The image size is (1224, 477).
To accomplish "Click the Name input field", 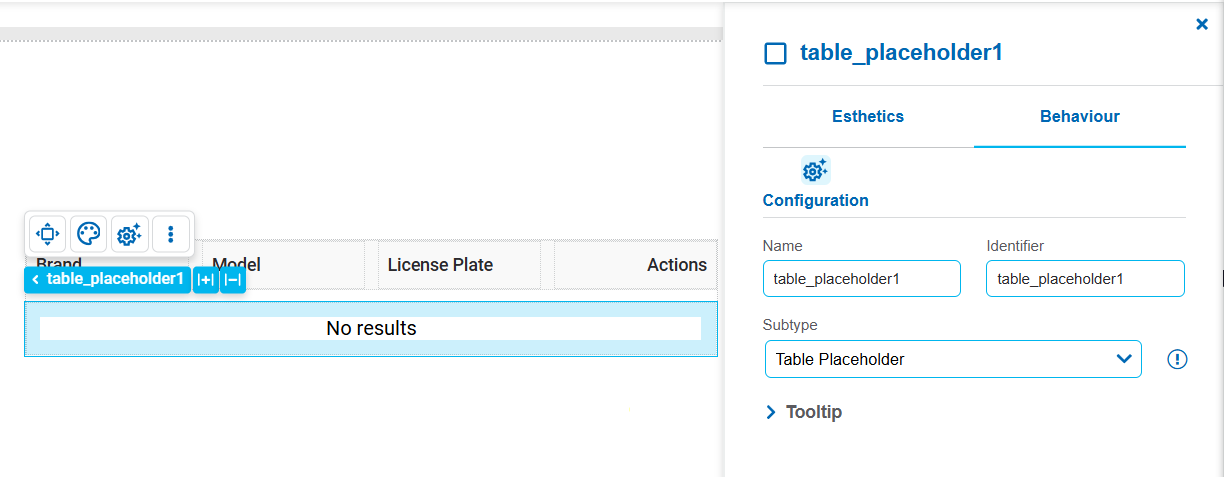I will pyautogui.click(x=862, y=279).
